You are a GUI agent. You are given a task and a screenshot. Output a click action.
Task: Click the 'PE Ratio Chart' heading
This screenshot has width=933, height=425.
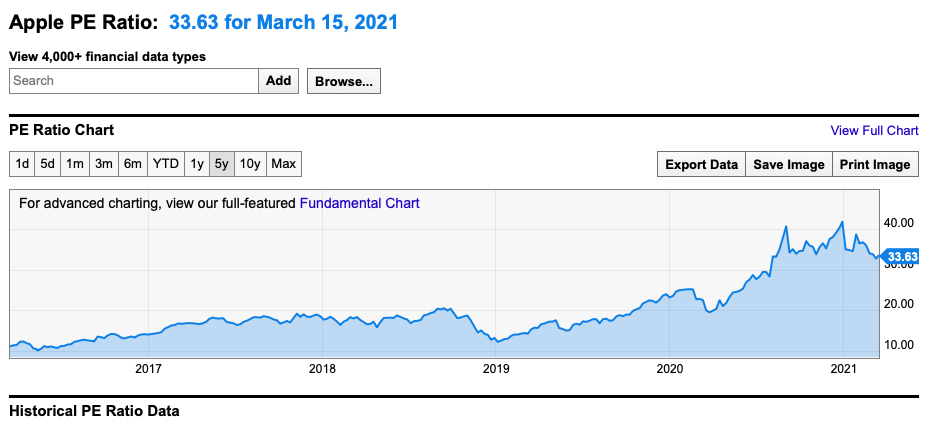pyautogui.click(x=62, y=130)
